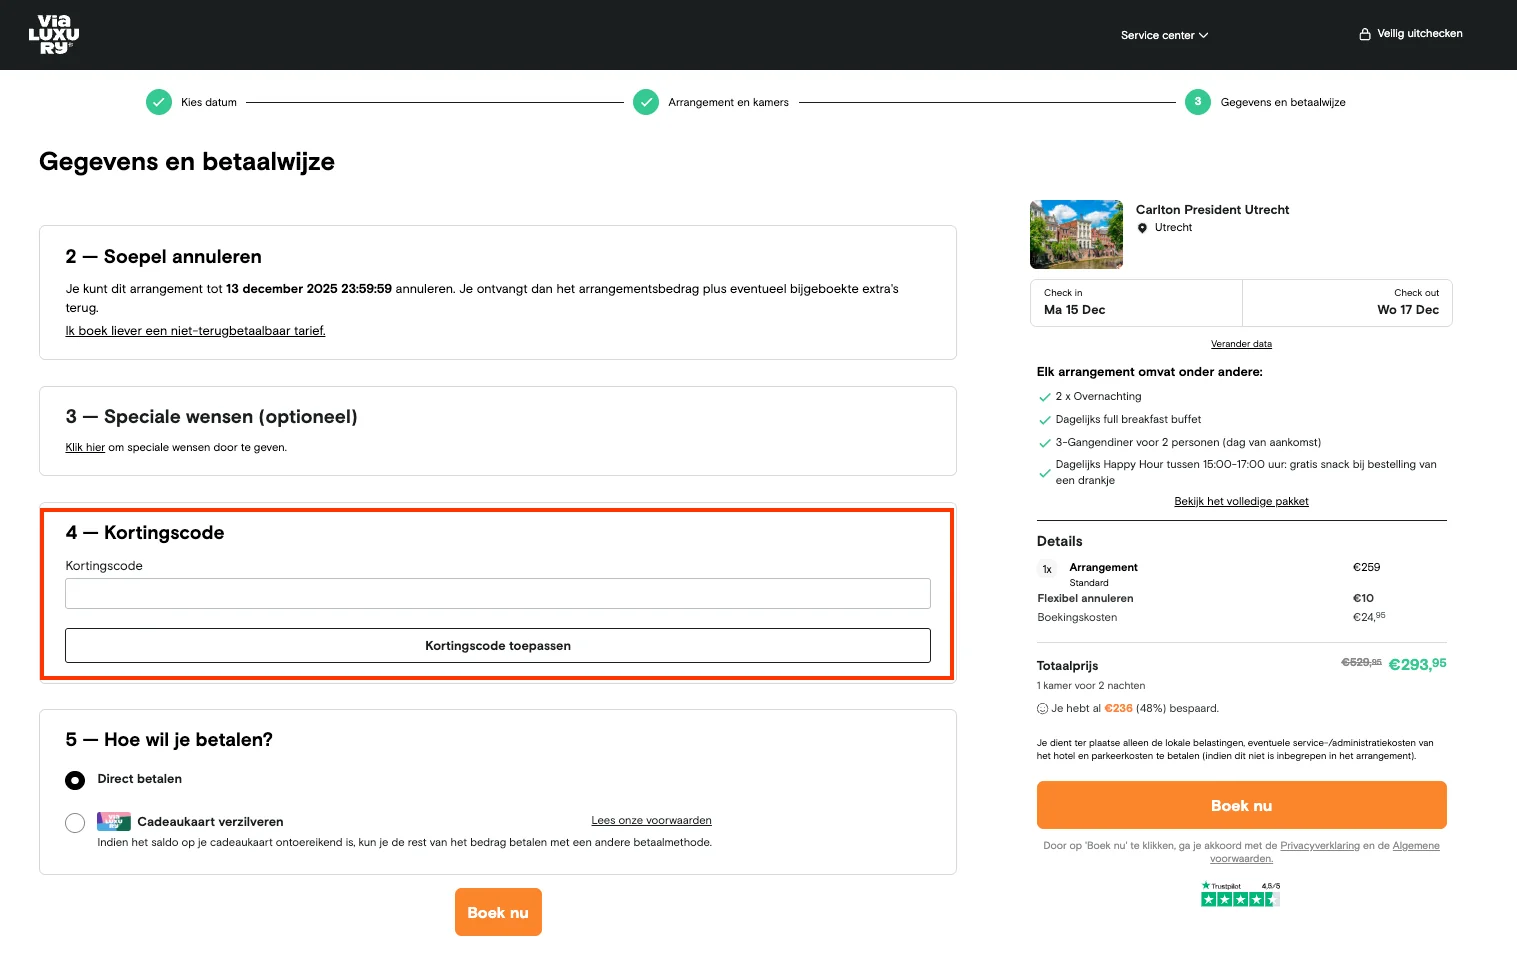Click the gift card icon
1517x953 pixels.
tap(114, 822)
